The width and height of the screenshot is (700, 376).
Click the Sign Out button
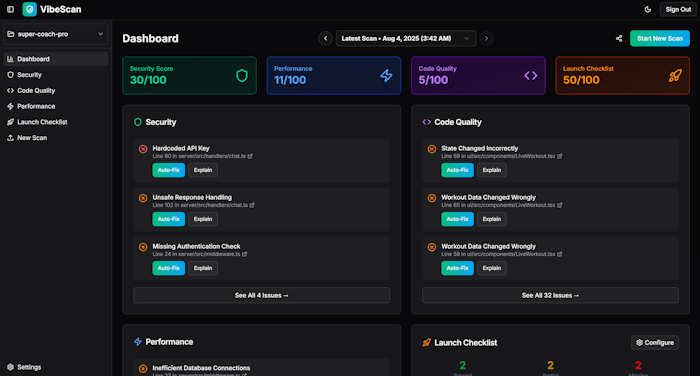678,9
